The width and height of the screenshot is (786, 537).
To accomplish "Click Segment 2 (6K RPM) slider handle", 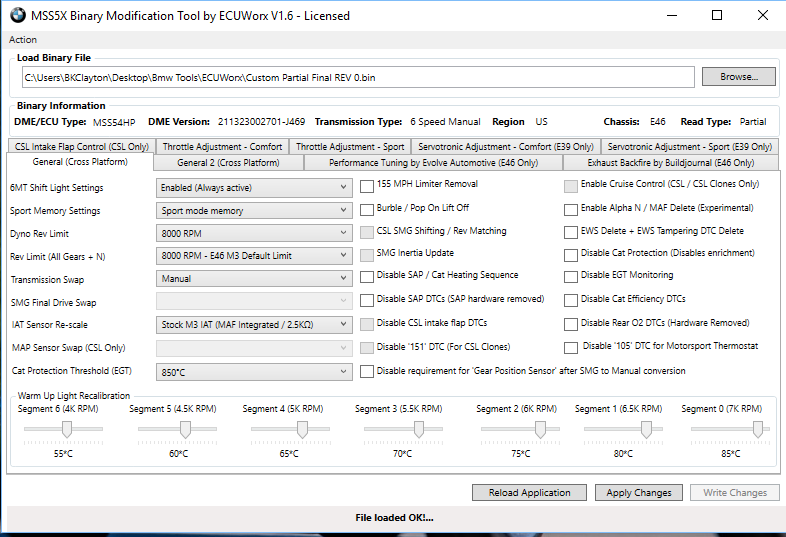I will (540, 429).
